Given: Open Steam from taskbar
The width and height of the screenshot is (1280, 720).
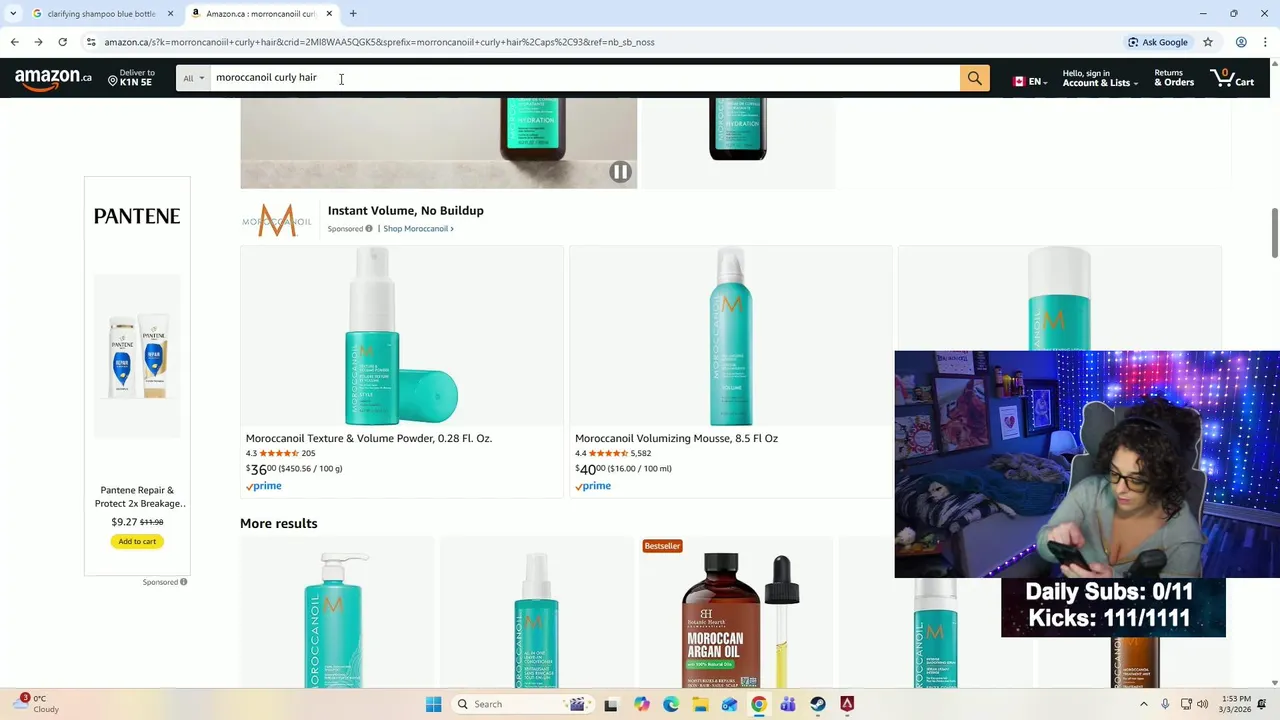Looking at the screenshot, I should click(818, 704).
